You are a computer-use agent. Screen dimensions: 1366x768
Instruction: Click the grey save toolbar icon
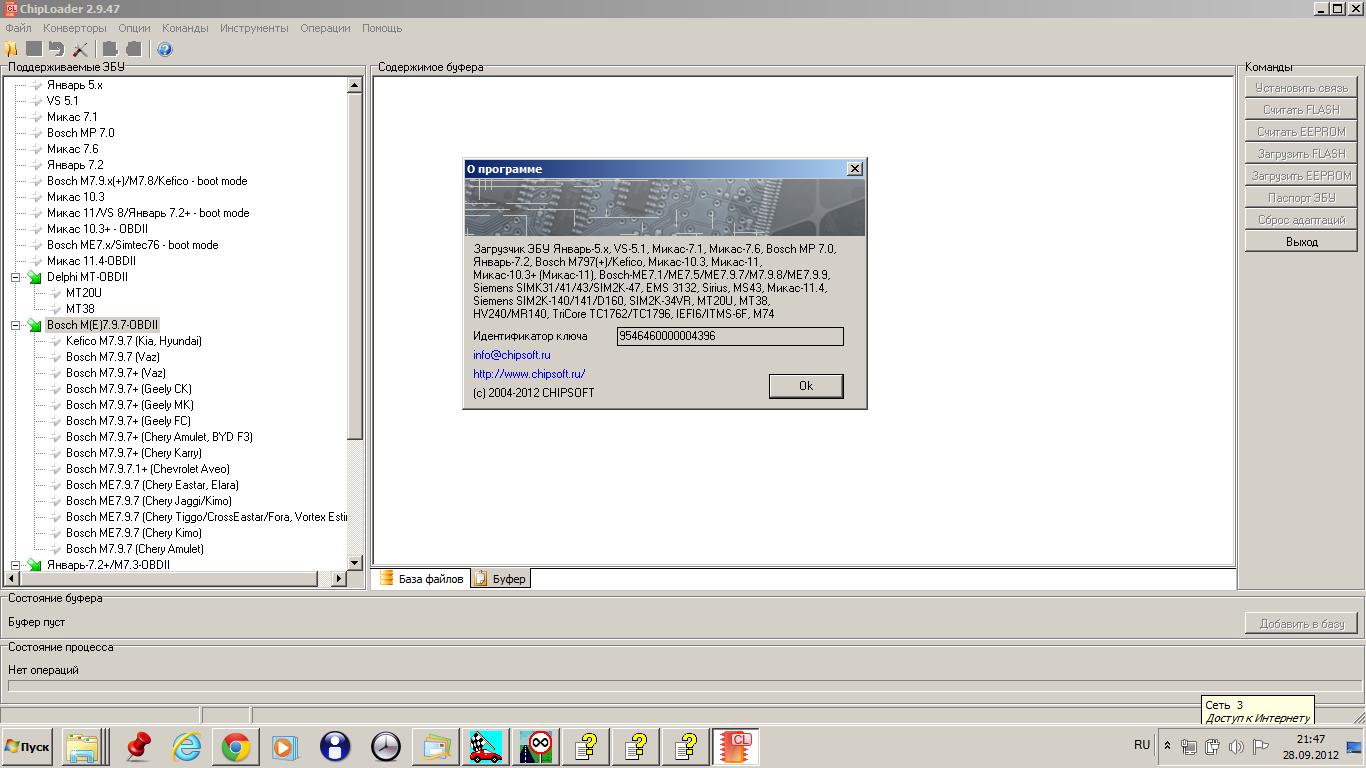click(x=34, y=49)
